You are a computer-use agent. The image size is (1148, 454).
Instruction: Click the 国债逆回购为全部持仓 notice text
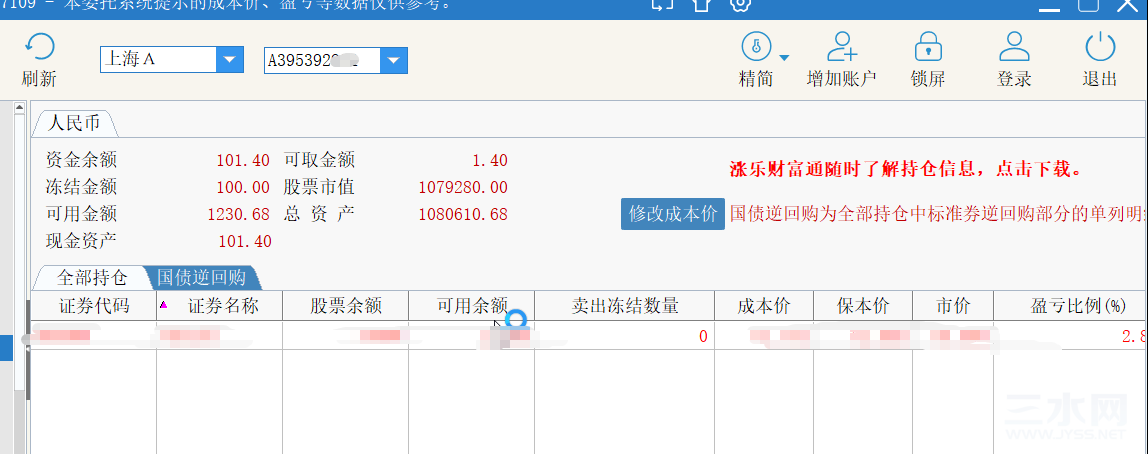click(937, 214)
